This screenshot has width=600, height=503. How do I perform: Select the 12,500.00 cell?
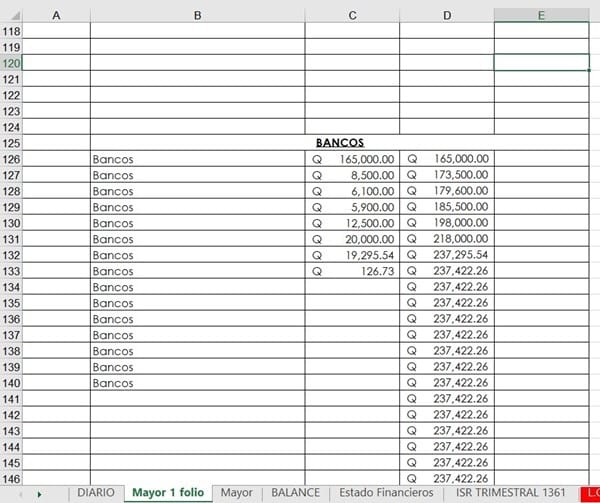352,223
